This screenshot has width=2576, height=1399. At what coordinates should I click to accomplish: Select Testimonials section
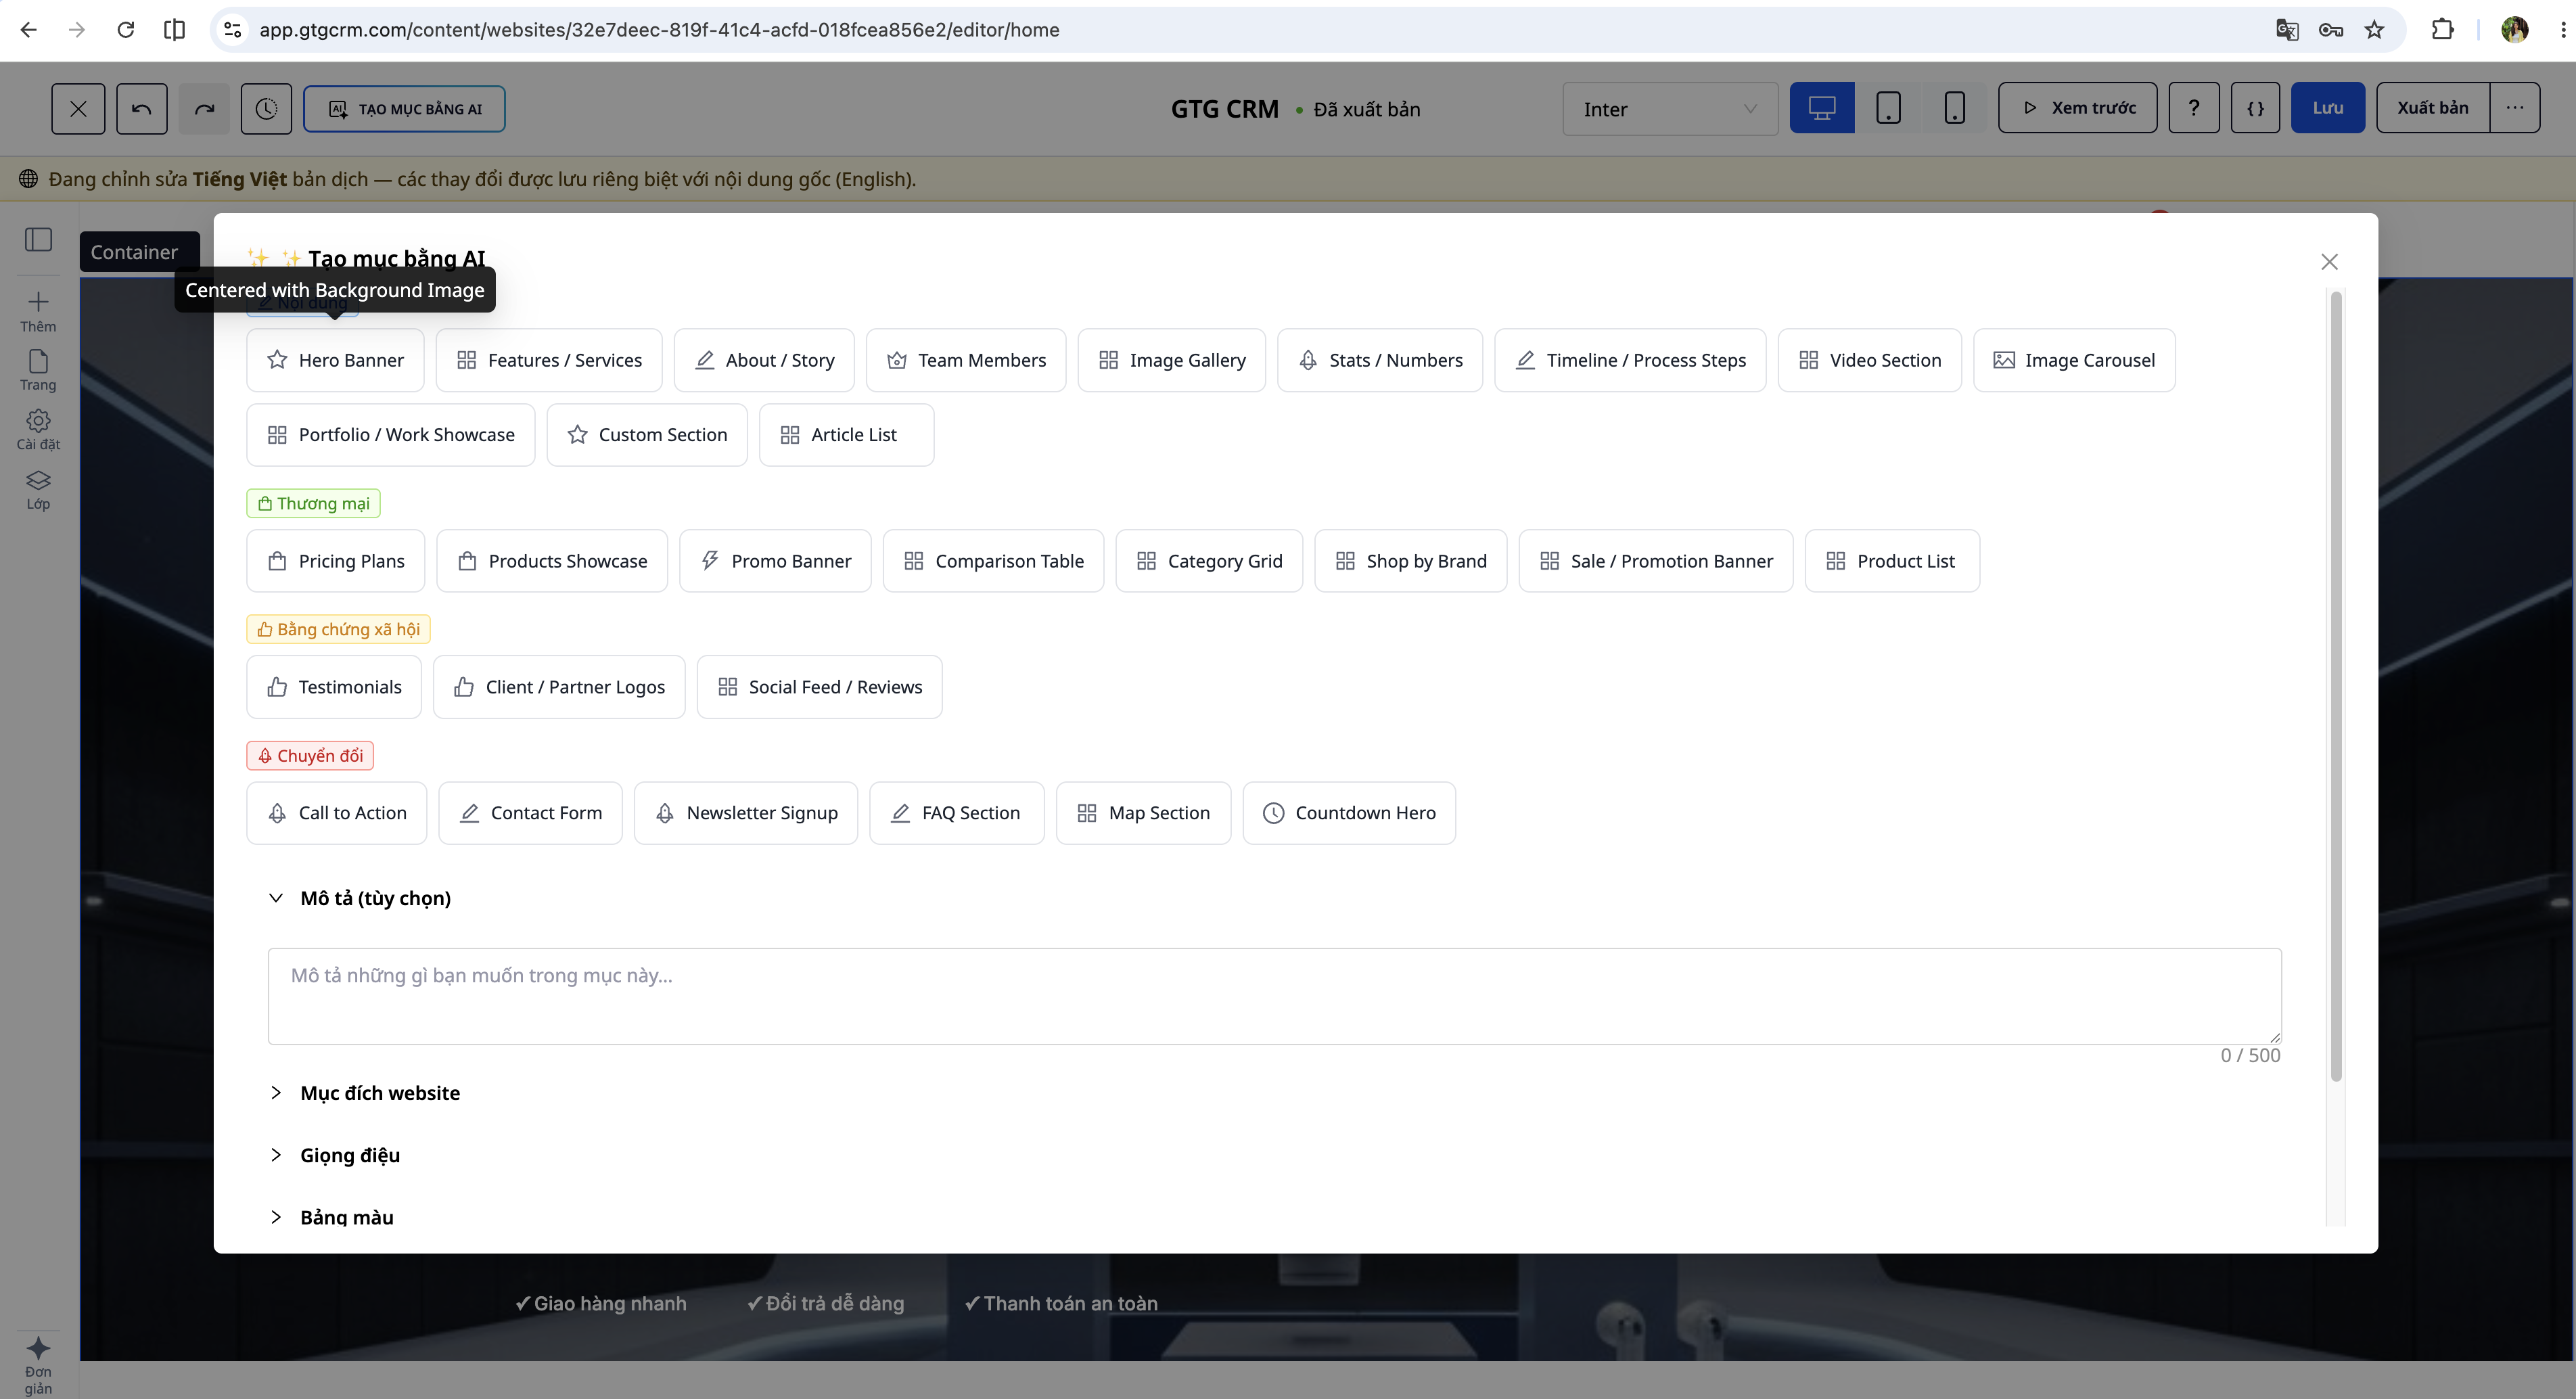click(x=334, y=687)
